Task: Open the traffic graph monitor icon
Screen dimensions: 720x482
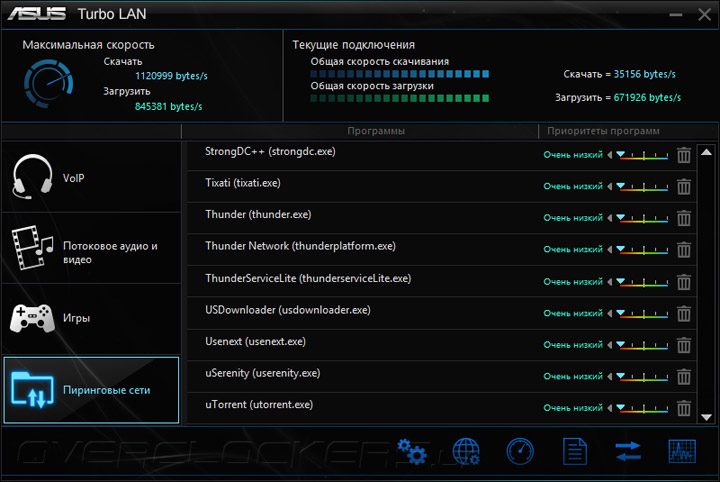Action: tap(682, 451)
